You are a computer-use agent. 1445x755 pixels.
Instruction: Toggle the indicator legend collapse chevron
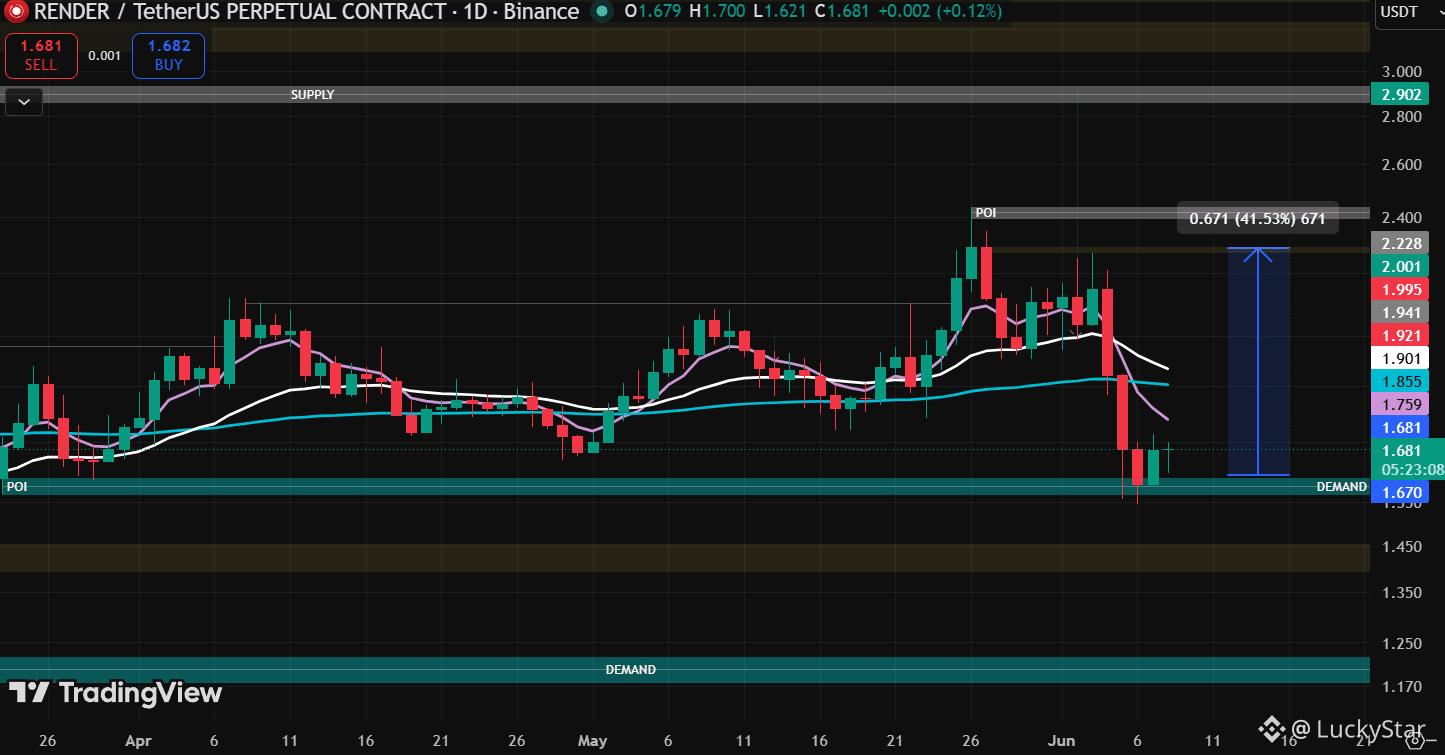click(x=24, y=101)
